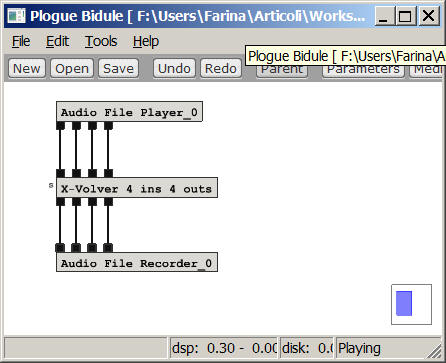Screen dimensions: 446x363
Task: Select the Audio File Player_0 module
Action: (x=129, y=112)
